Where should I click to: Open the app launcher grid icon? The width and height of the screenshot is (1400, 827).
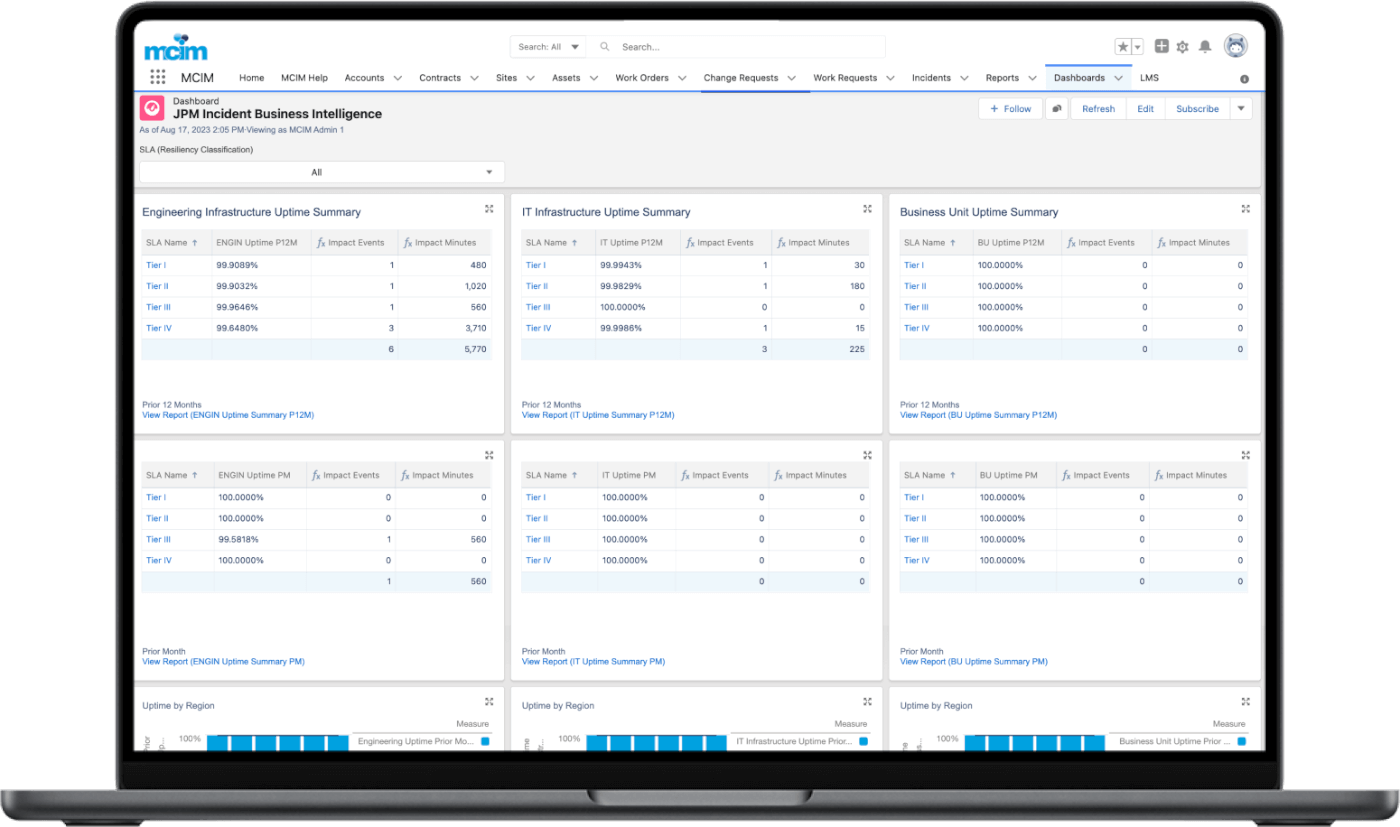click(158, 77)
